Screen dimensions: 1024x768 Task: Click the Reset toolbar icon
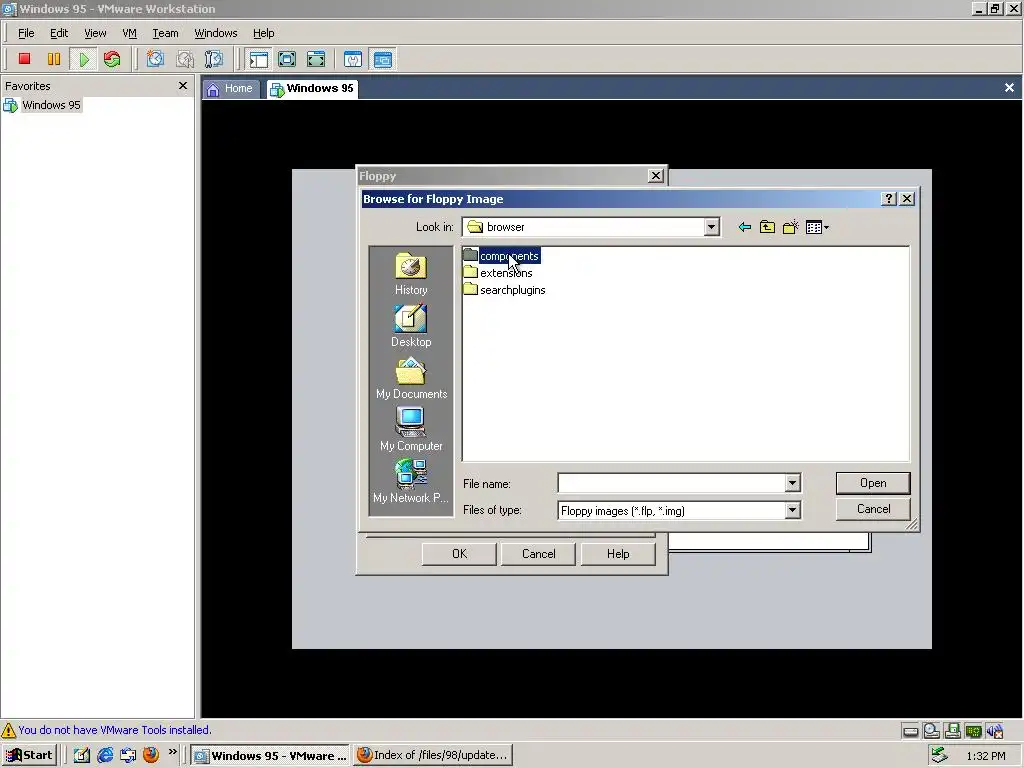click(112, 59)
